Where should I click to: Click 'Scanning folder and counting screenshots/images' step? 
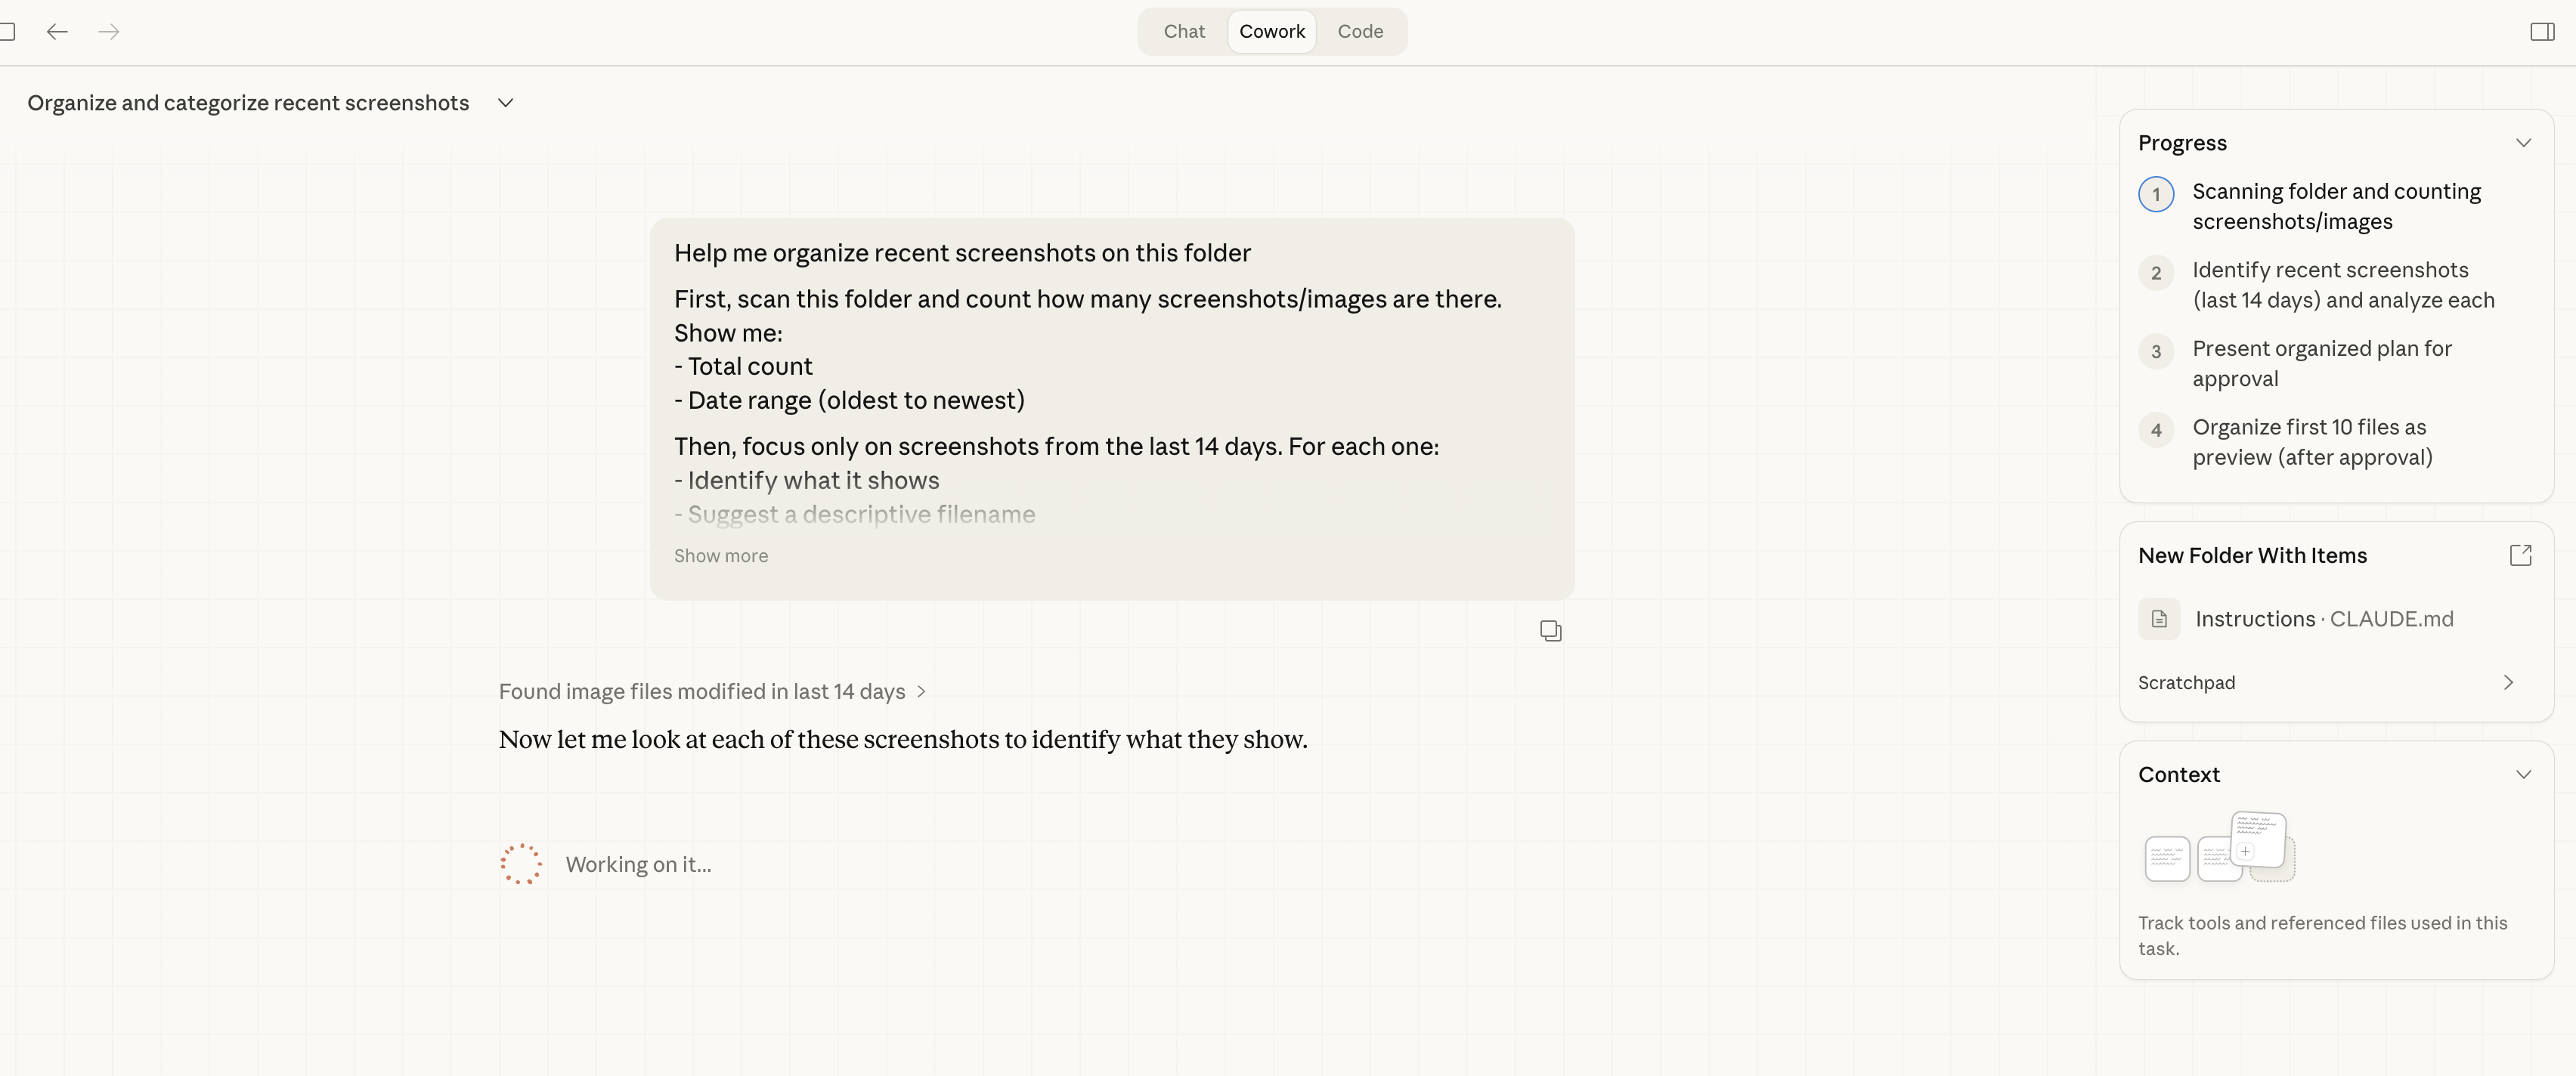point(2336,206)
